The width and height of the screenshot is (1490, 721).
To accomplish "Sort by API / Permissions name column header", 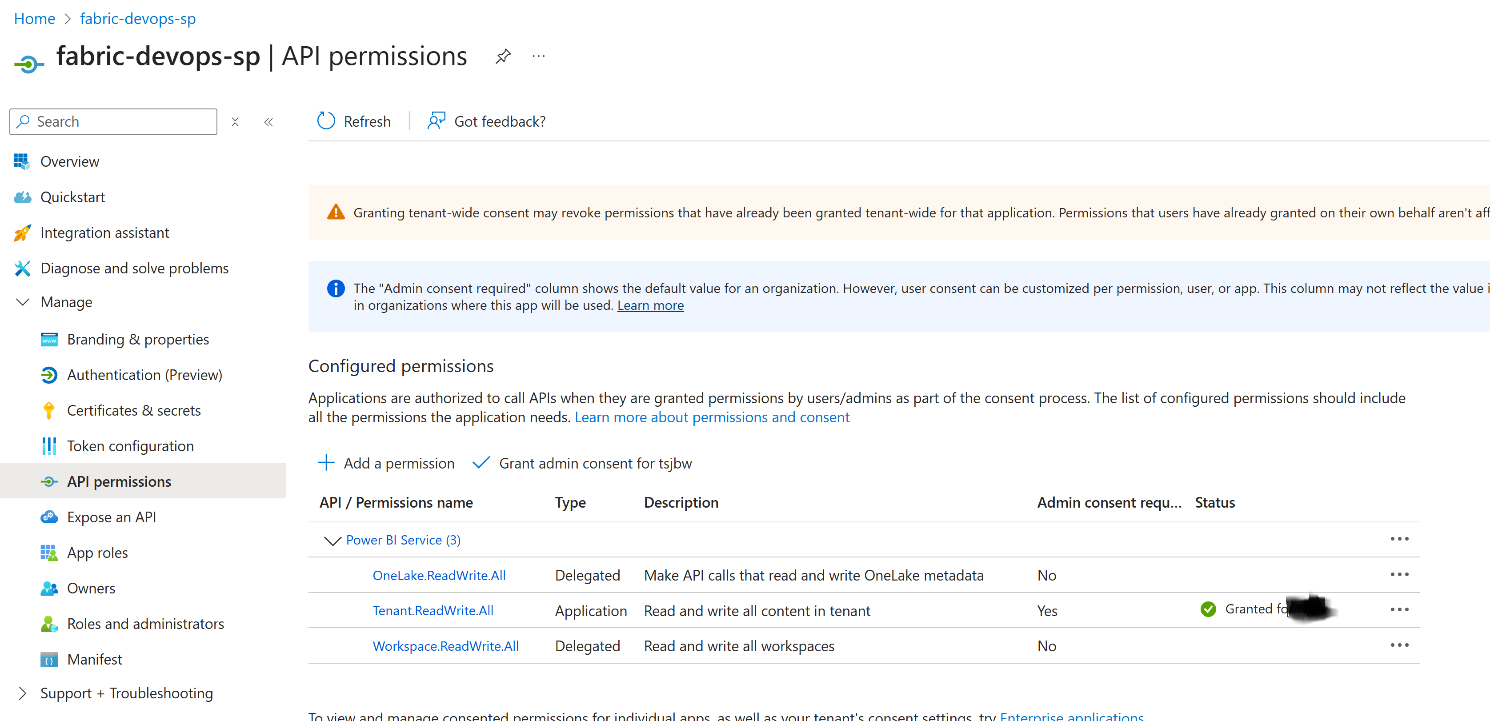I will point(396,503).
